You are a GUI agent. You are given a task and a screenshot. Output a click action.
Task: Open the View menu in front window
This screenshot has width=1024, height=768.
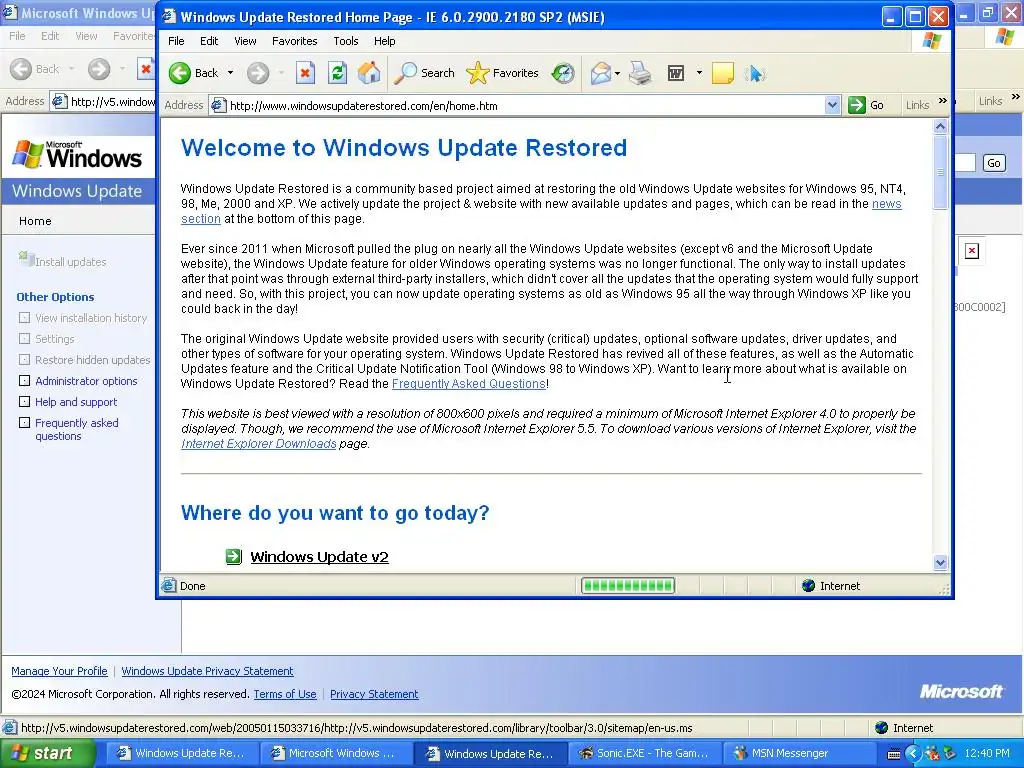[x=246, y=40]
